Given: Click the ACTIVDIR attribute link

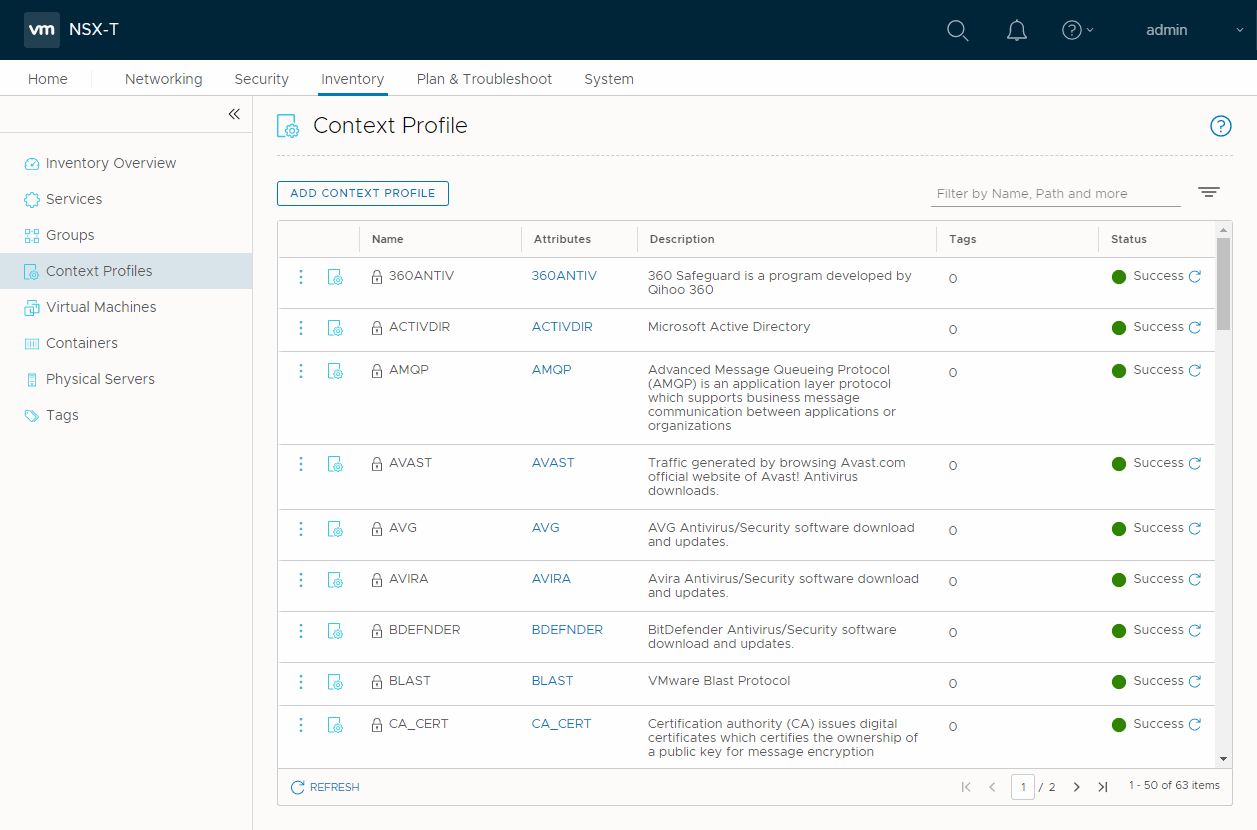Looking at the screenshot, I should point(562,327).
